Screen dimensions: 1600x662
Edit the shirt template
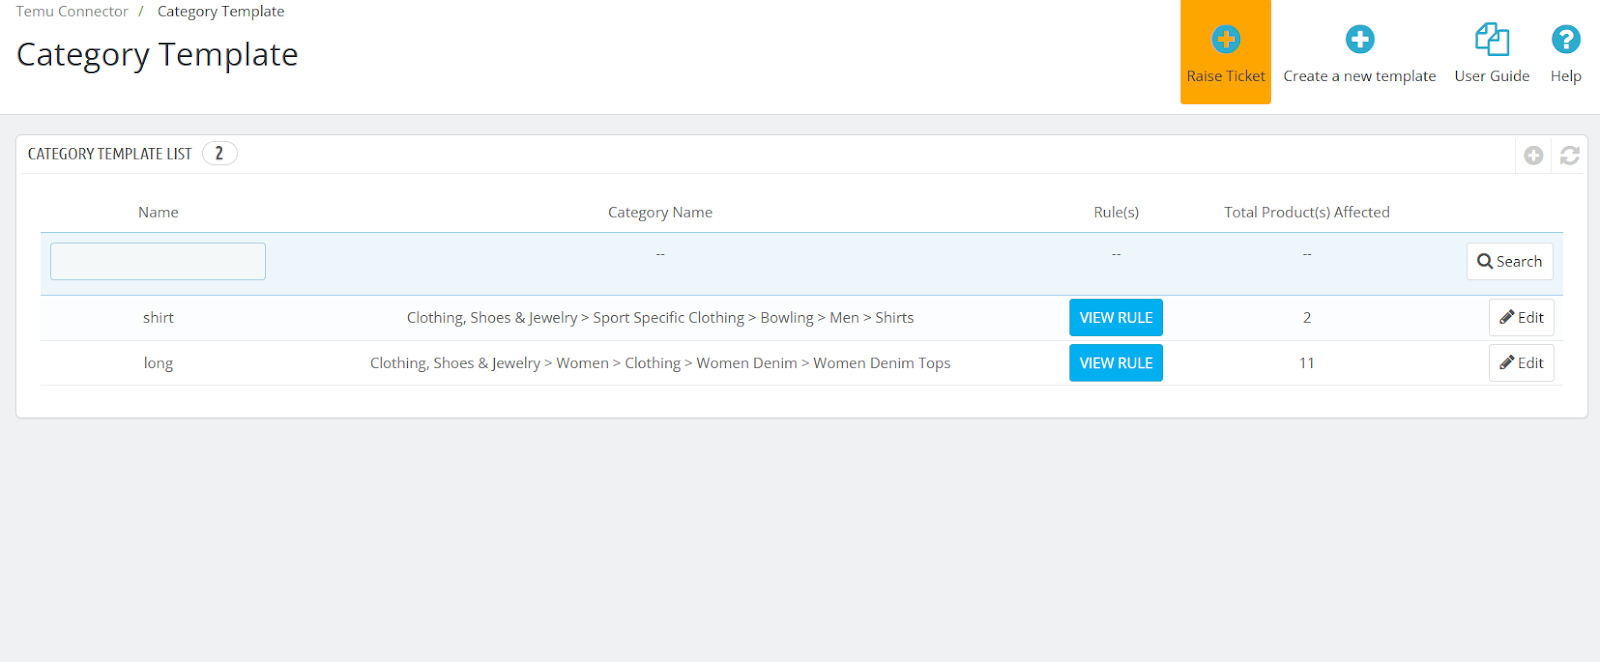coord(1521,318)
